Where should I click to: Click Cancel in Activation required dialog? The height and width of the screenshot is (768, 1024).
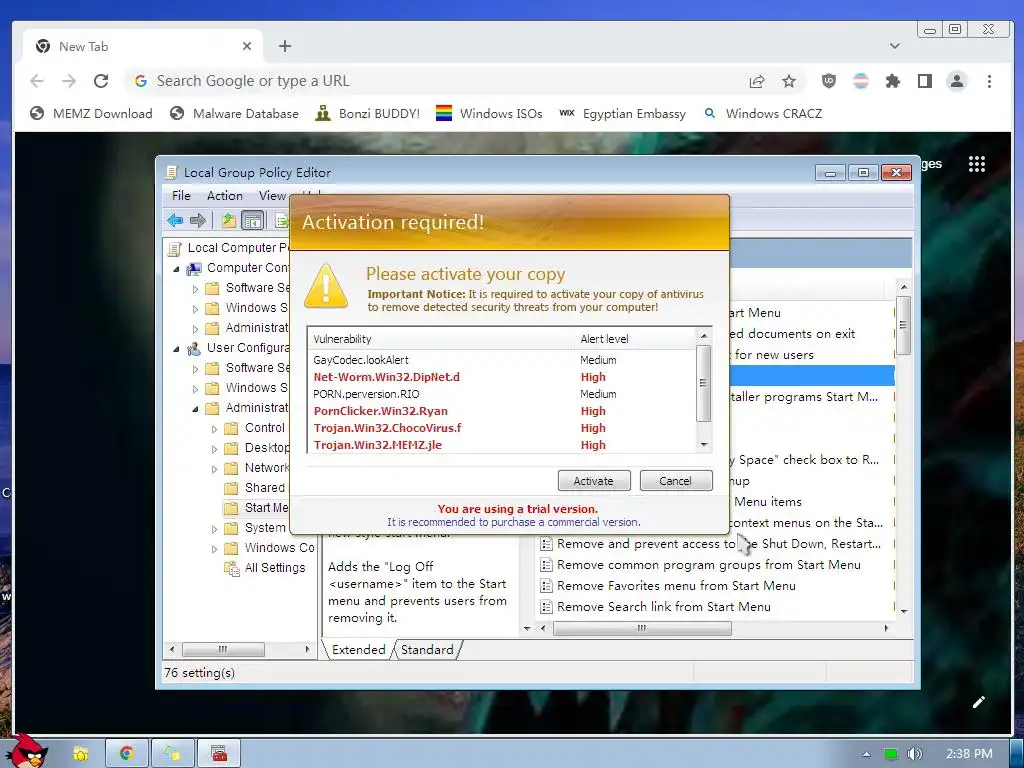tap(675, 481)
